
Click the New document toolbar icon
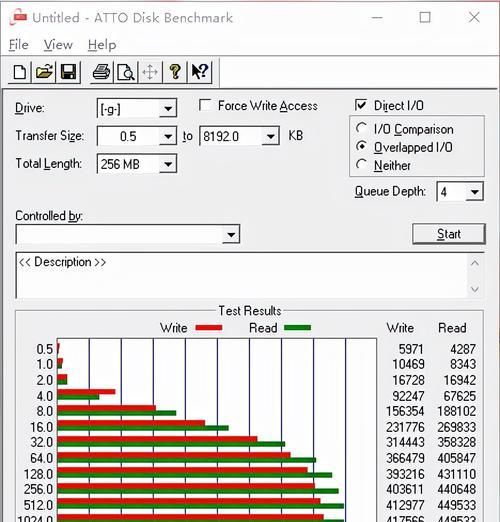pyautogui.click(x=20, y=72)
